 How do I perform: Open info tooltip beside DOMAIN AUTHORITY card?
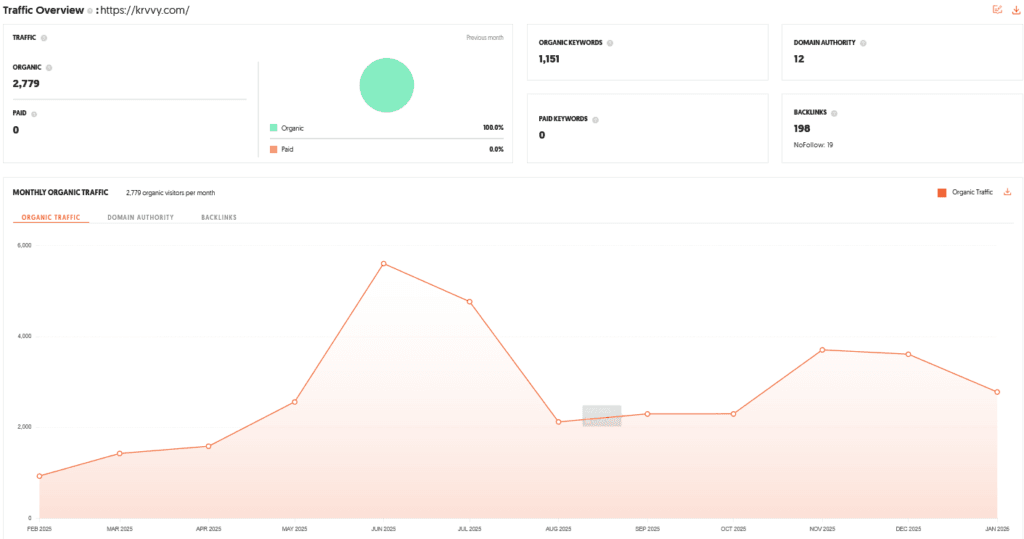[863, 43]
